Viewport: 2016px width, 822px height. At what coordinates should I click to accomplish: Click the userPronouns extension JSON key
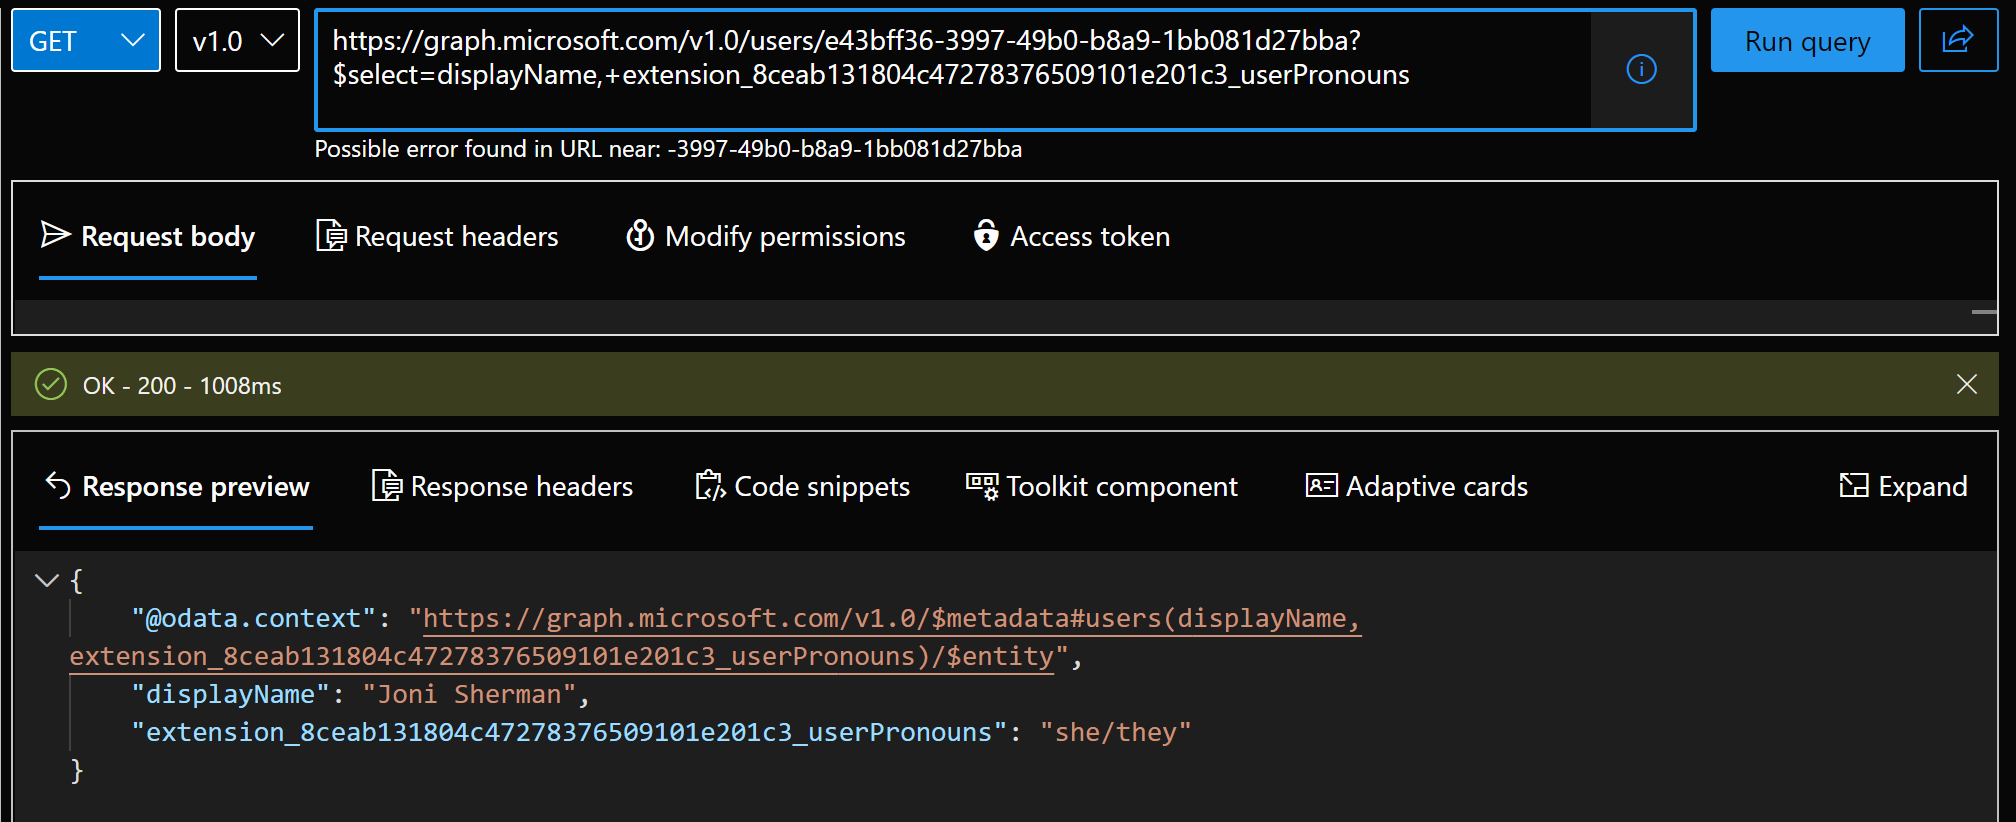(569, 732)
